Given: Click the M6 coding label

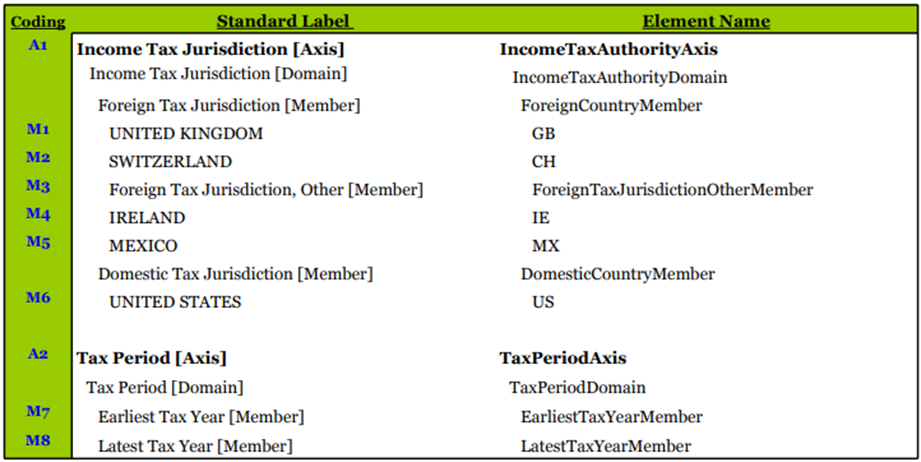Looking at the screenshot, I should pyautogui.click(x=38, y=297).
